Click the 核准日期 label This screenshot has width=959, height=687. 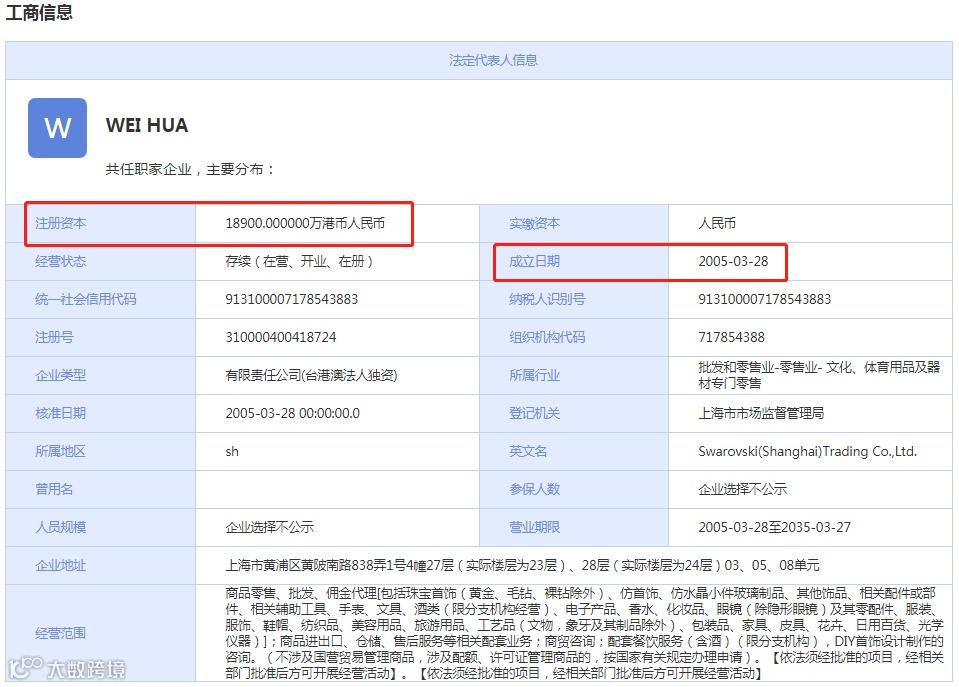coord(61,413)
